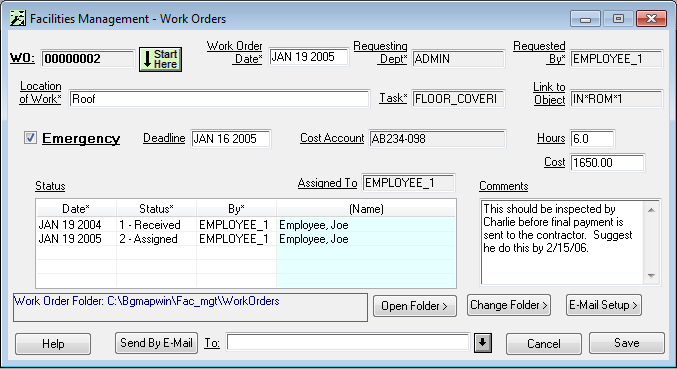Save the work order
Screen dimensions: 677x369
[626, 343]
